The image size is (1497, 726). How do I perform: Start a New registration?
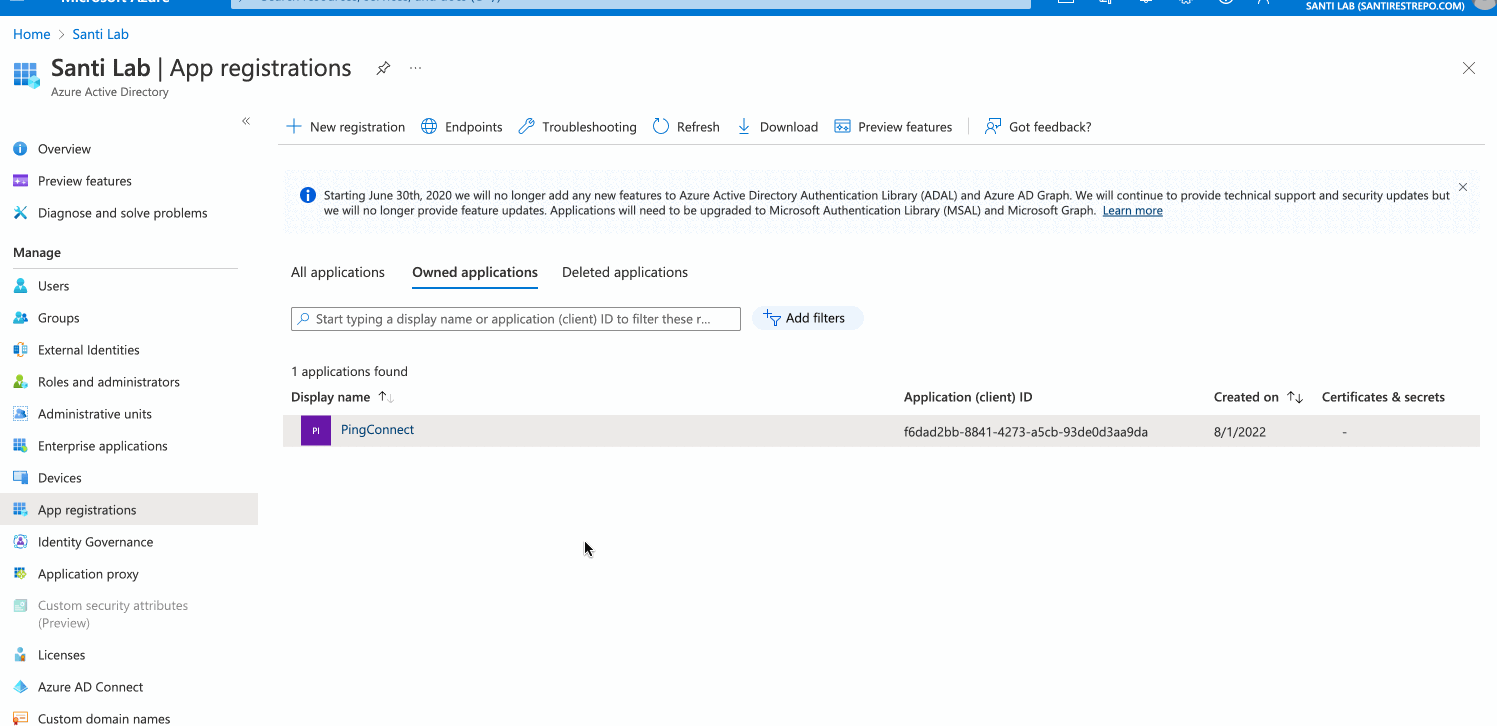[x=345, y=126]
